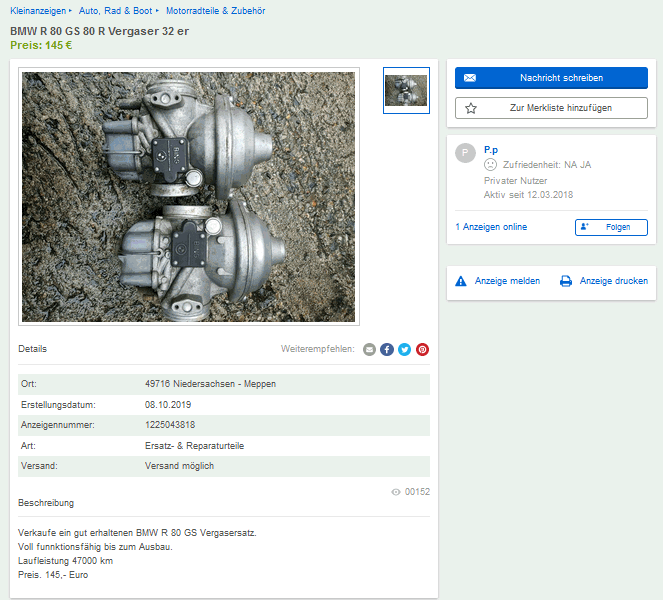Click Versand möglich value

[179, 466]
